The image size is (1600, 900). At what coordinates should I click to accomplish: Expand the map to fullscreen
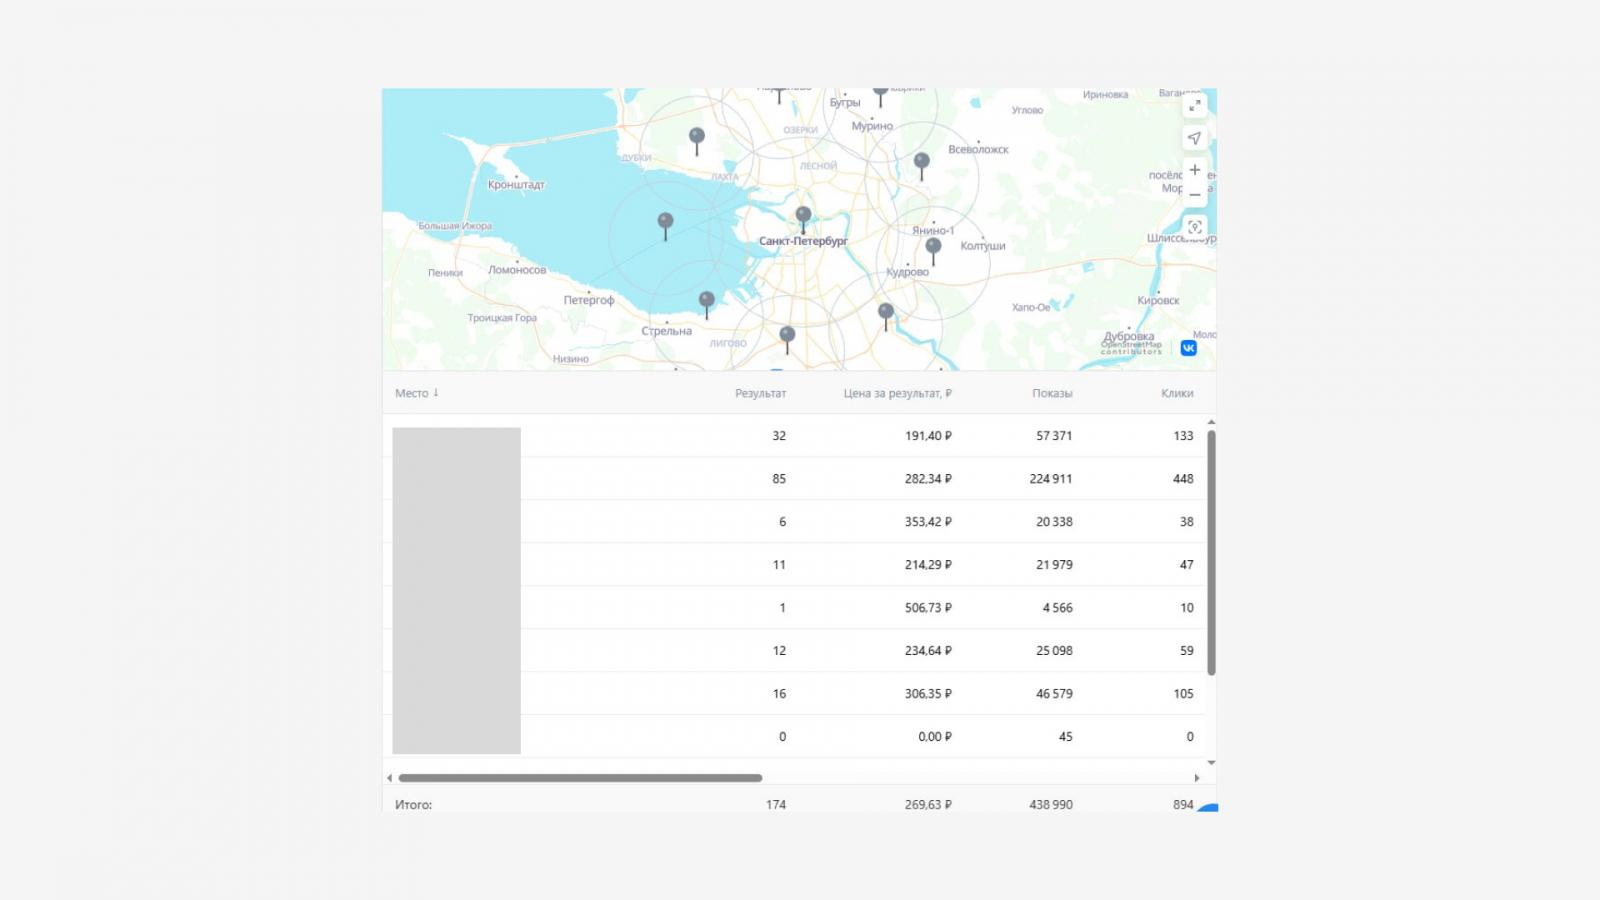click(x=1194, y=106)
